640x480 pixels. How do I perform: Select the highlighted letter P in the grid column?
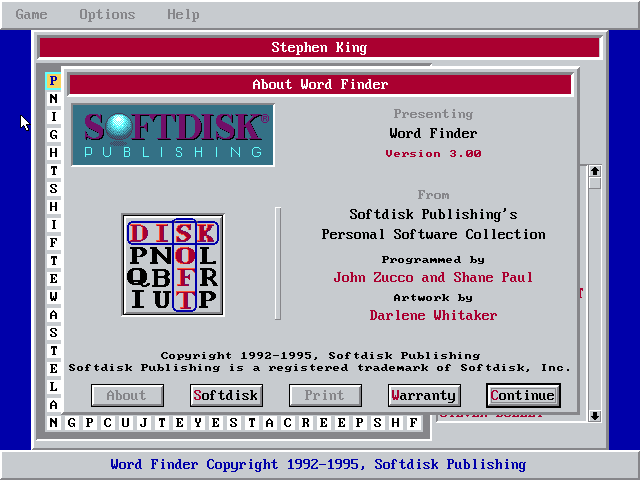(x=53, y=80)
